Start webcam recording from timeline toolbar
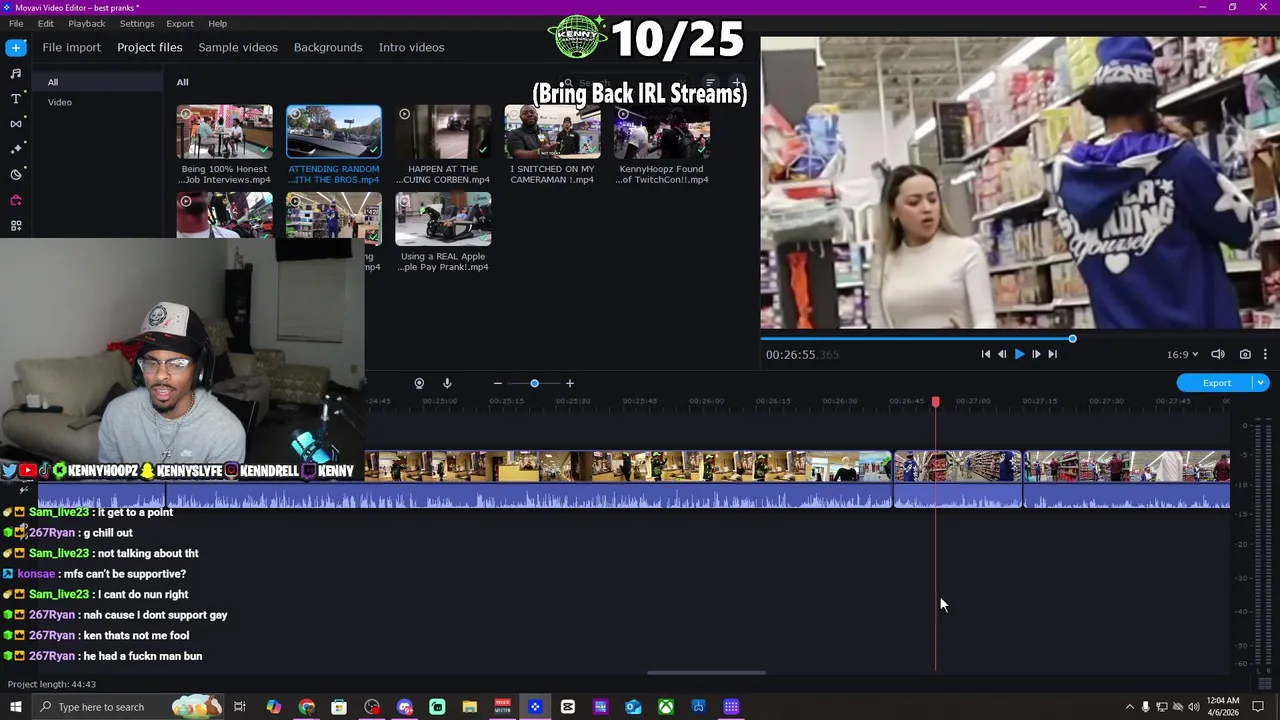The width and height of the screenshot is (1280, 720). pyautogui.click(x=419, y=383)
